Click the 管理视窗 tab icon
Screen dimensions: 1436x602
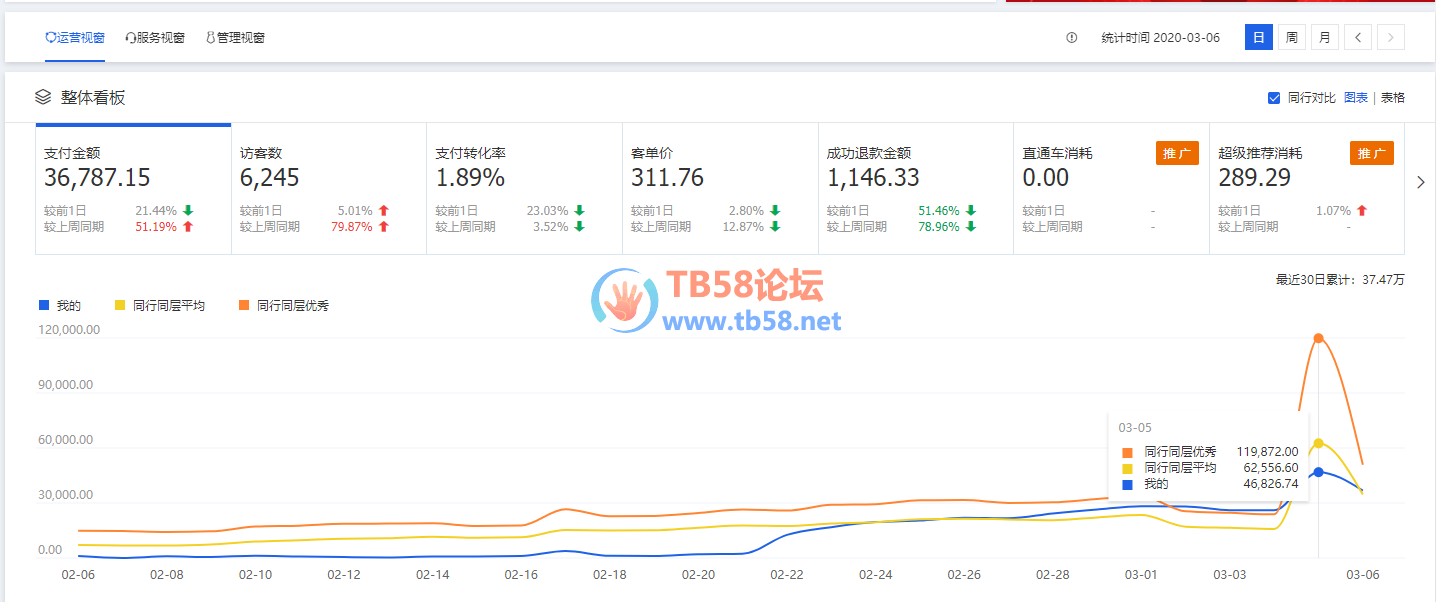pos(210,38)
